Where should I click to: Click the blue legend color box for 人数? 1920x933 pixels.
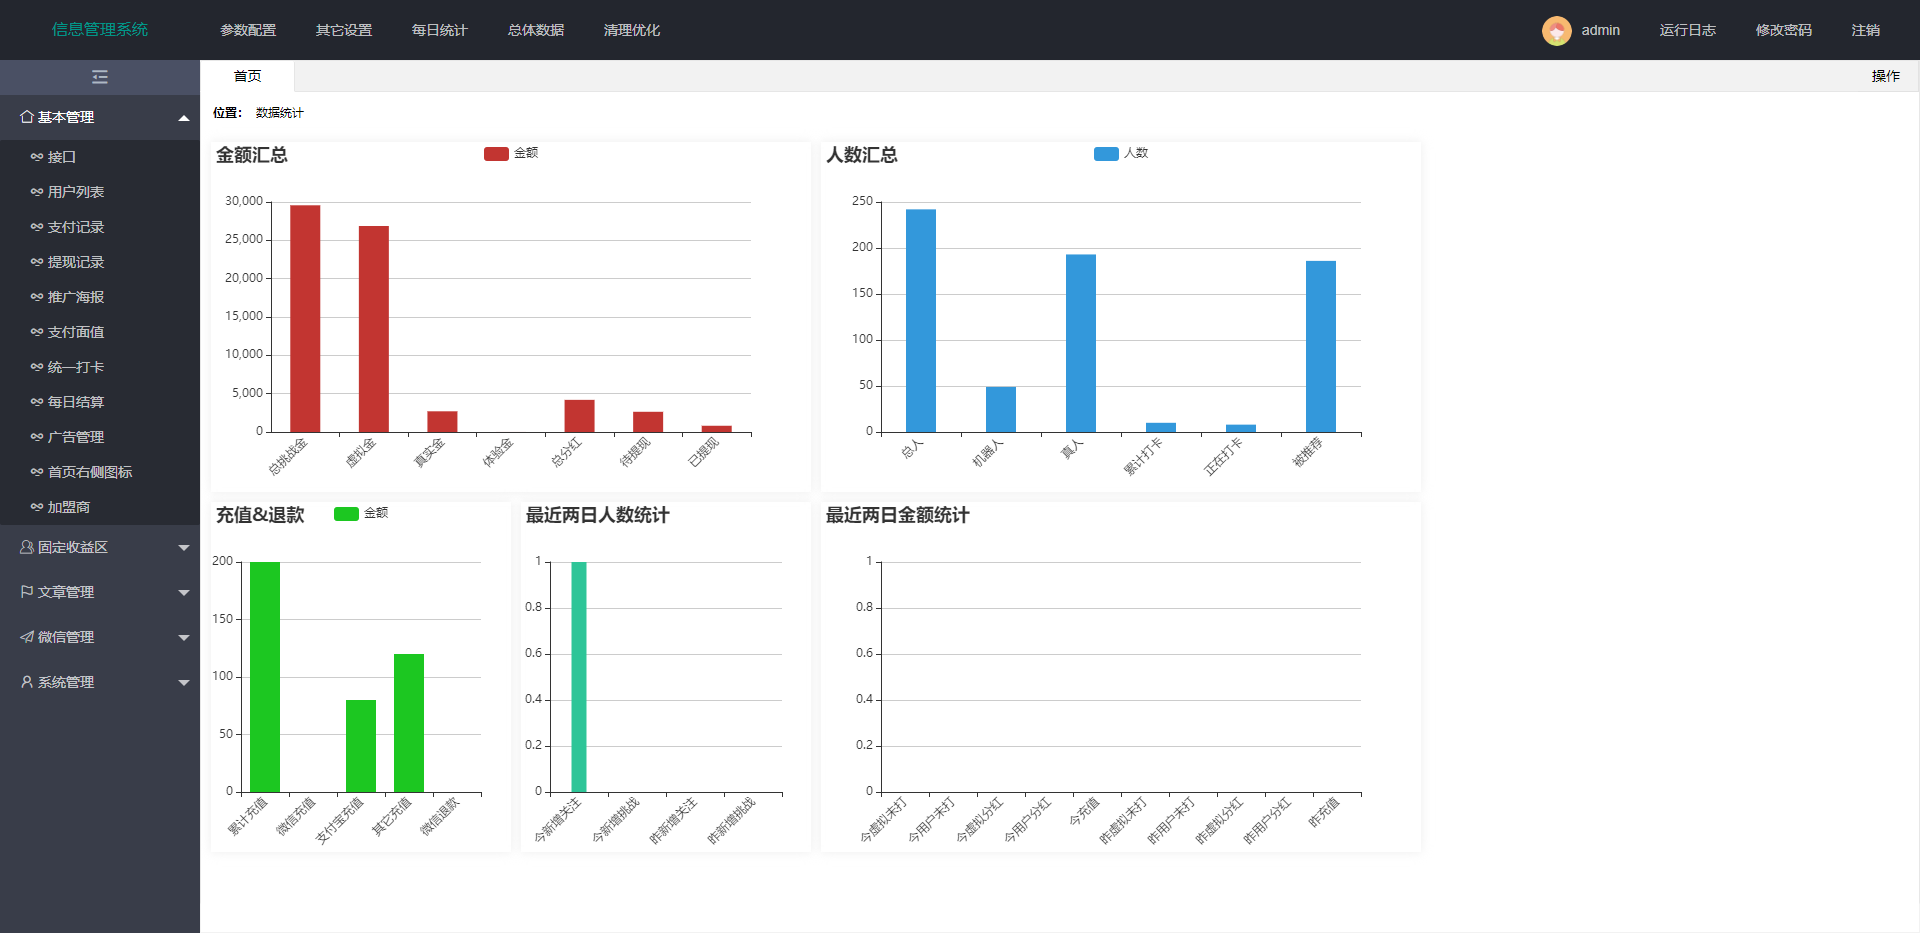(1104, 153)
